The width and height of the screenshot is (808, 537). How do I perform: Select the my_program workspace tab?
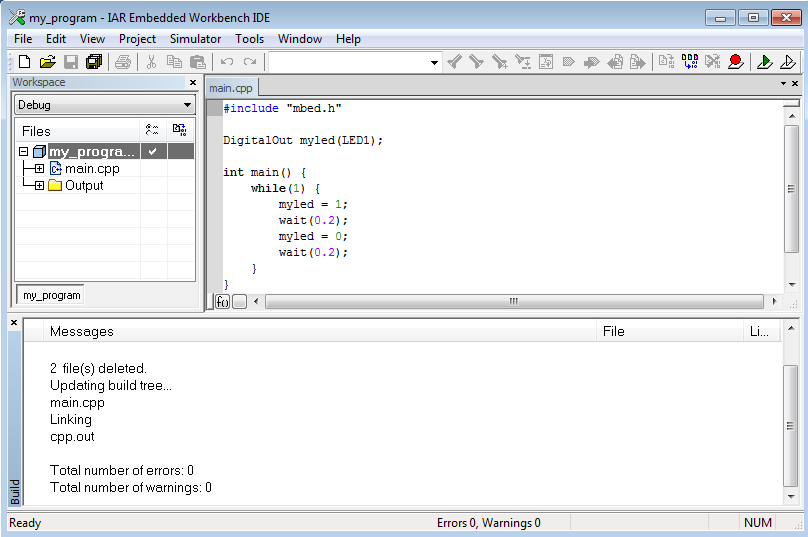[51, 295]
